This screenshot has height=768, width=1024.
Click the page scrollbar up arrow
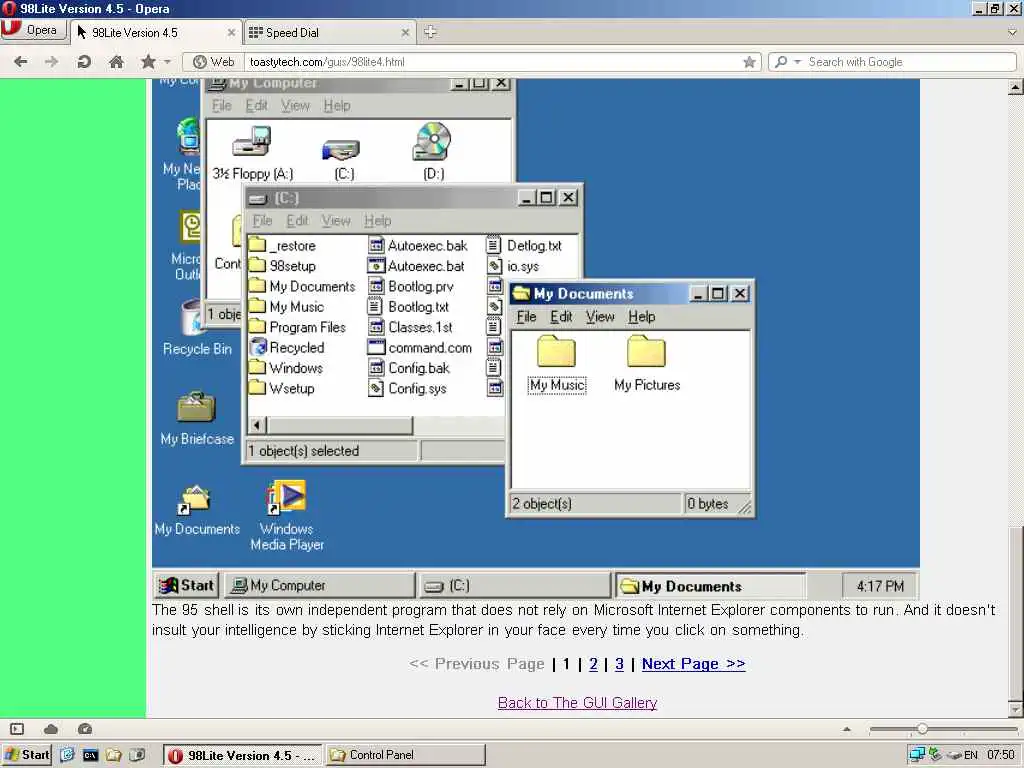pos(1016,87)
